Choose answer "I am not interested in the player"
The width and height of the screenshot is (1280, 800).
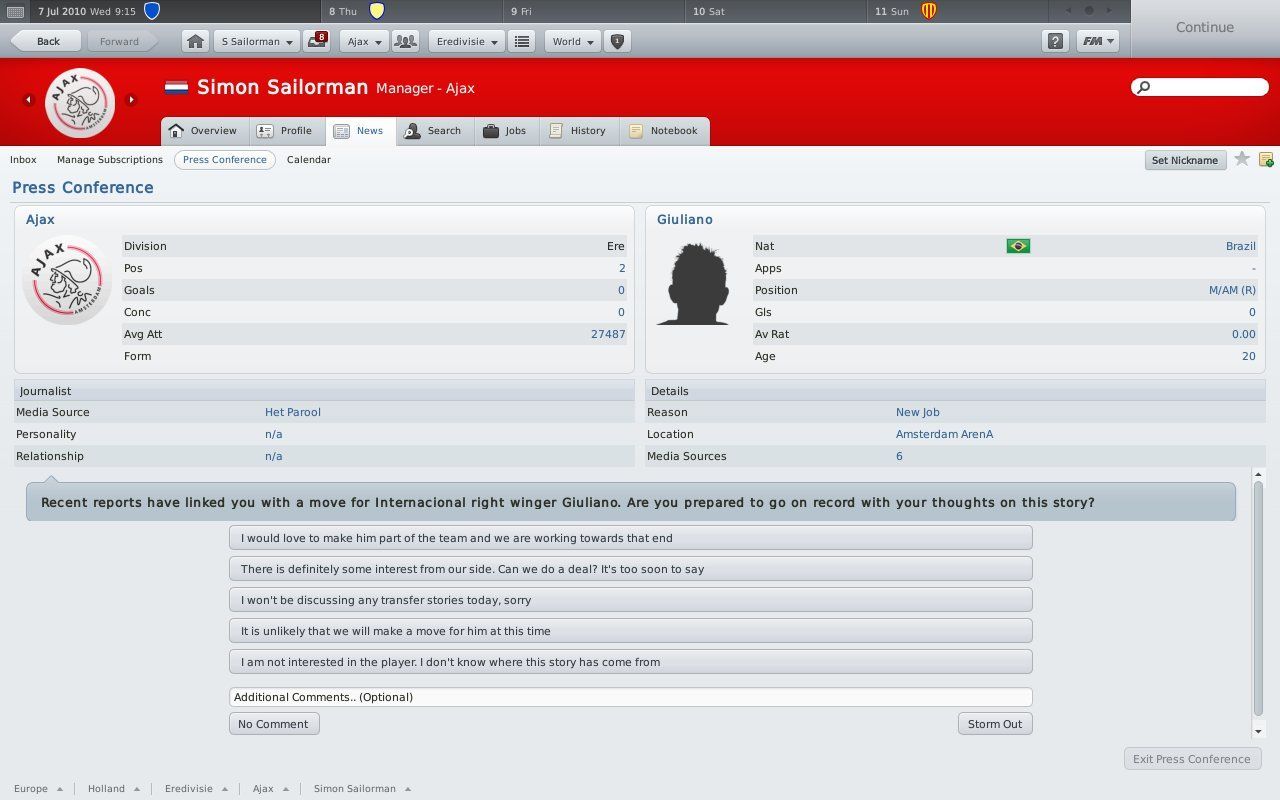(630, 662)
